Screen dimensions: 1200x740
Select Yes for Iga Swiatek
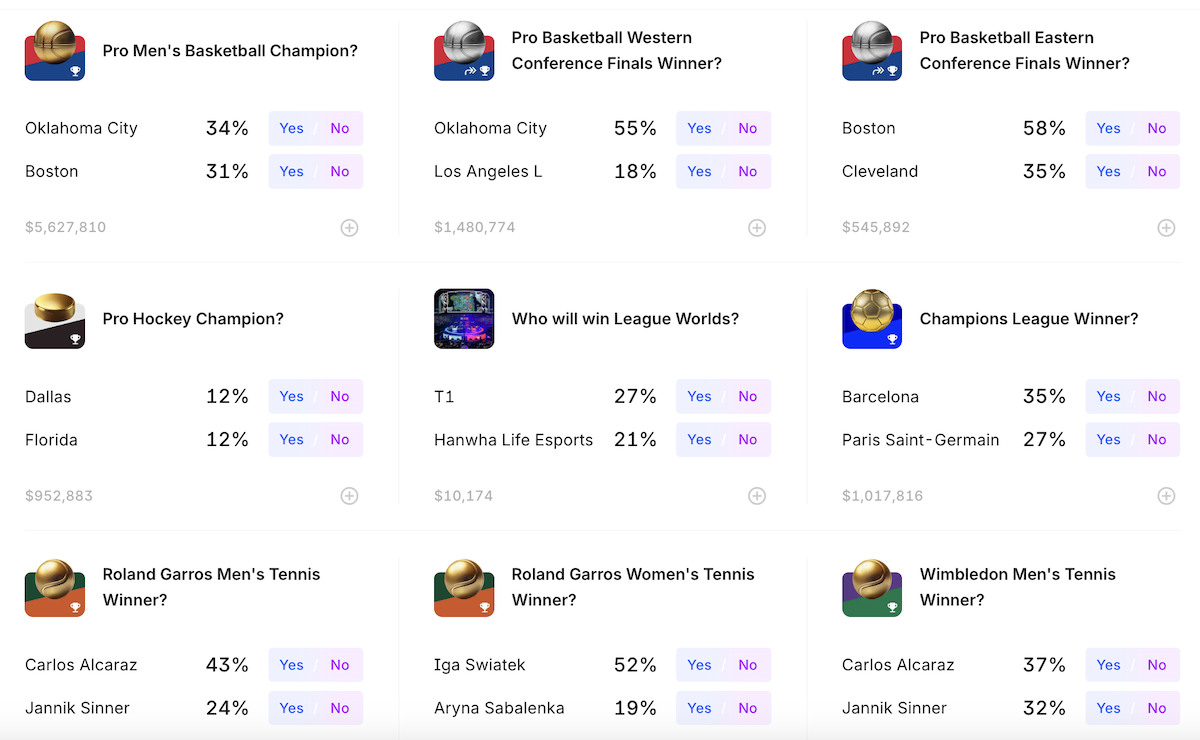coord(700,665)
